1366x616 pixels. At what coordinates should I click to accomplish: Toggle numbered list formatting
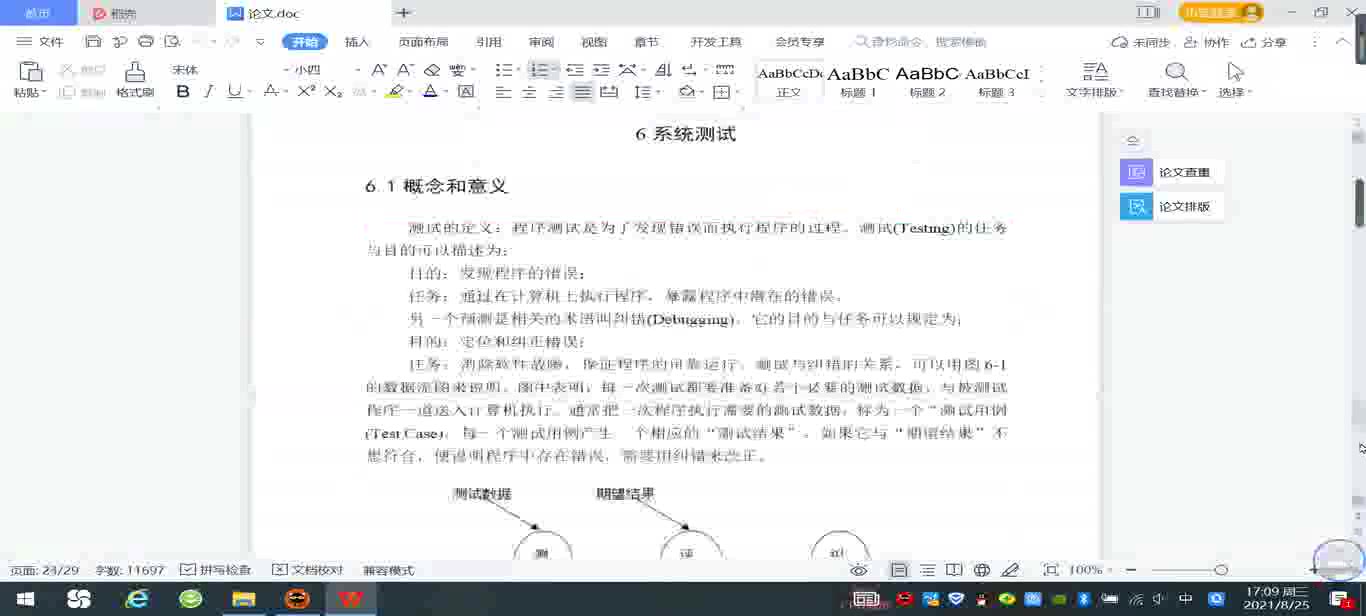(x=539, y=70)
